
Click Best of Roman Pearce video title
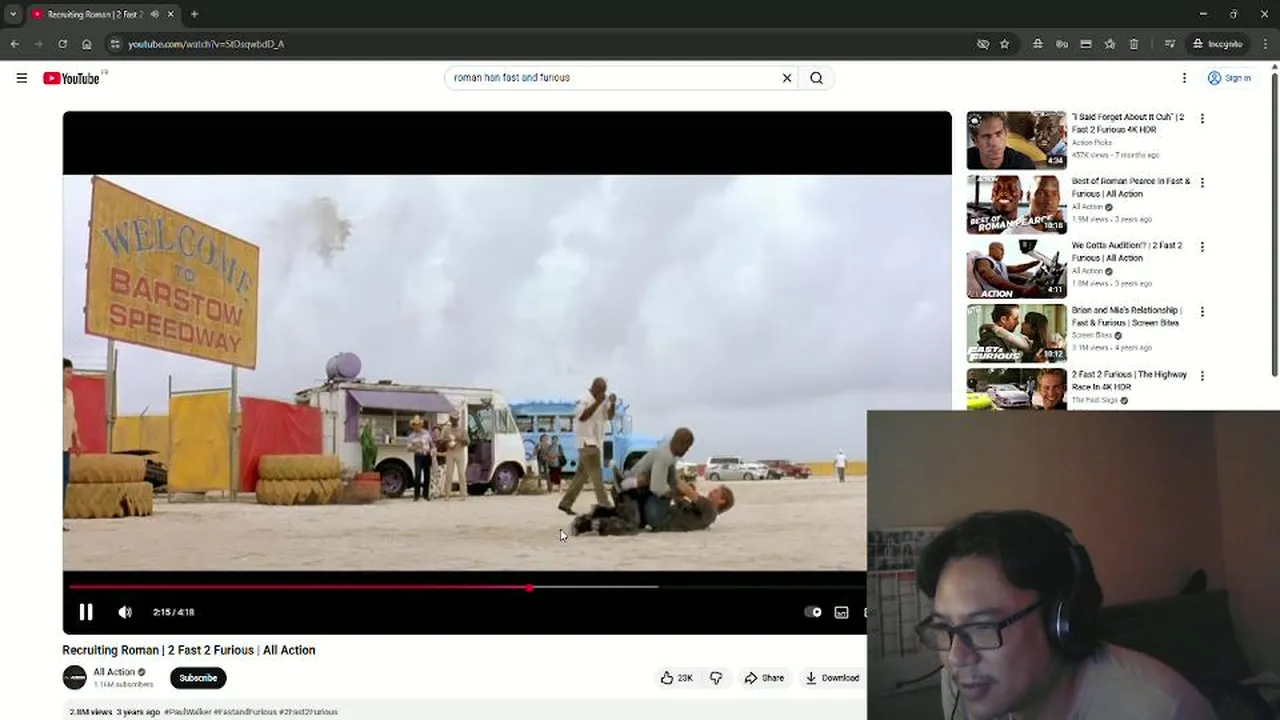pos(1131,188)
